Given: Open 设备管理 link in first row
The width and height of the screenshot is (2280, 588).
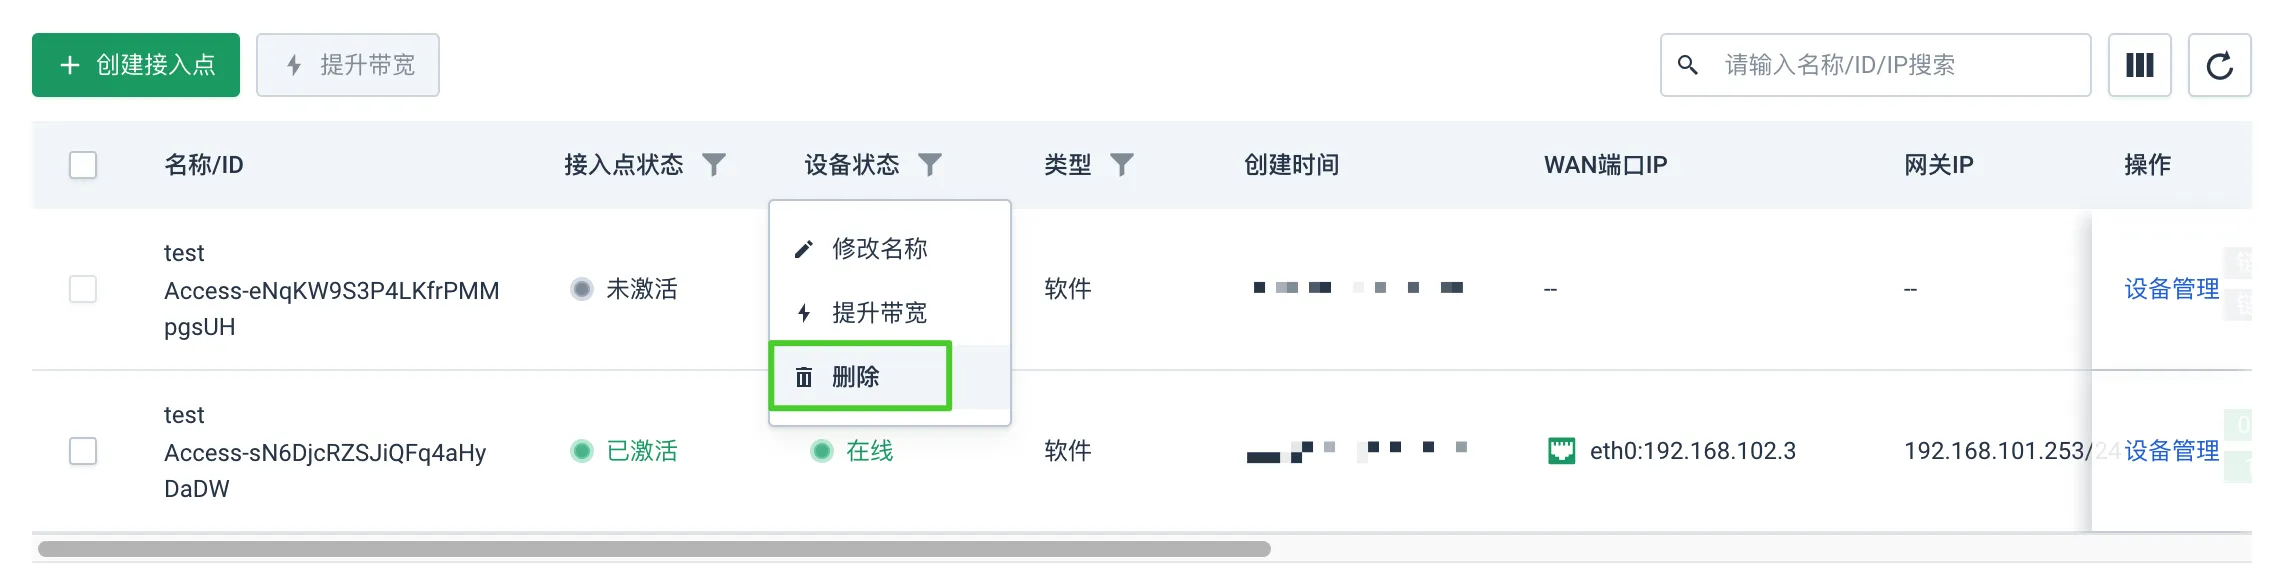Looking at the screenshot, I should (2171, 289).
